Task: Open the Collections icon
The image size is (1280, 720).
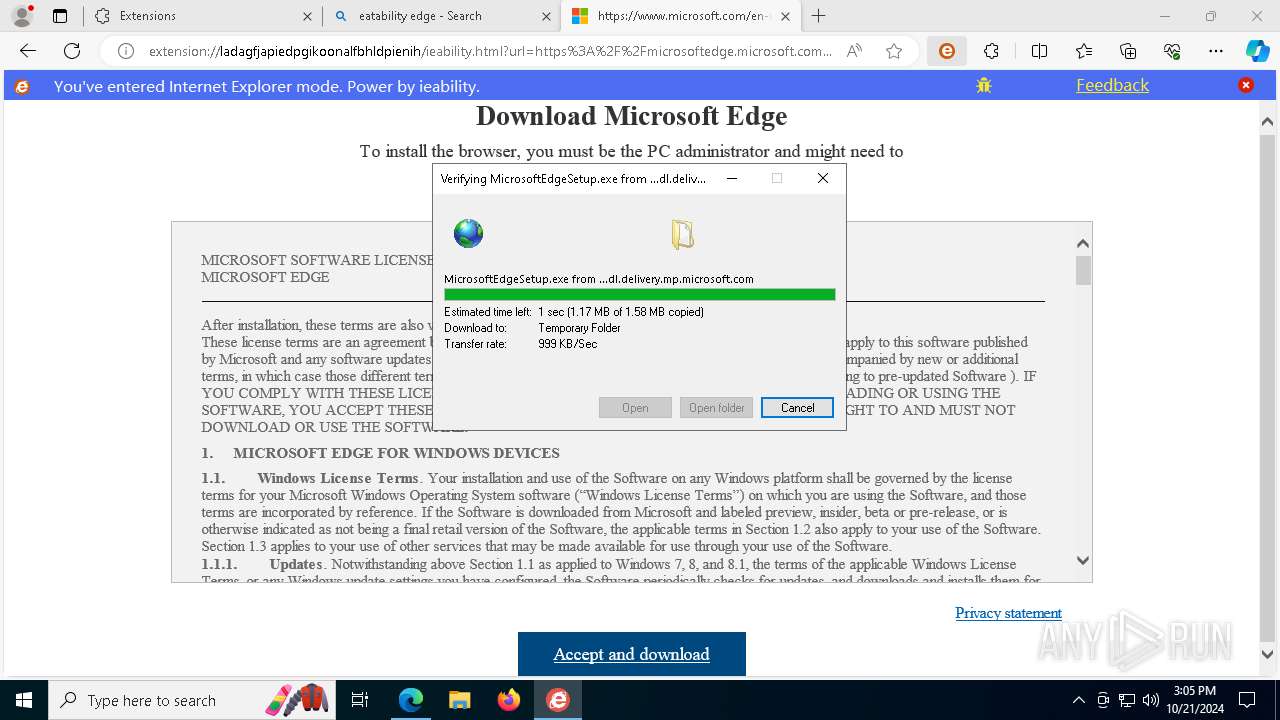Action: point(1128,51)
